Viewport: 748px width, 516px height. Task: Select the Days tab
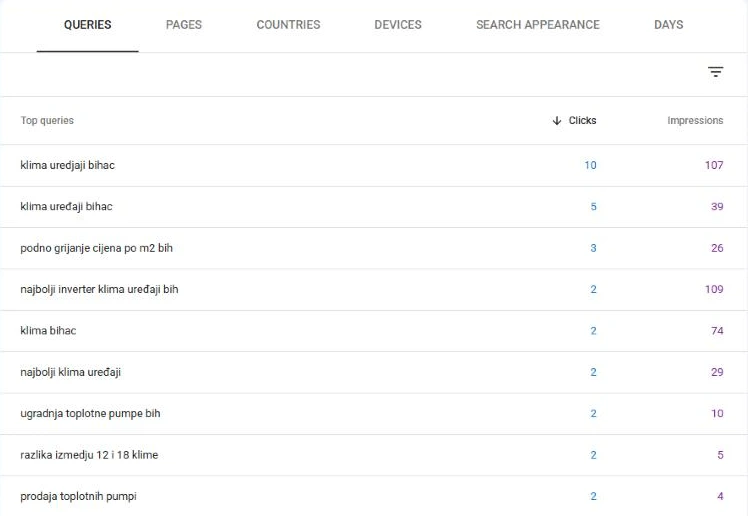pyautogui.click(x=668, y=25)
